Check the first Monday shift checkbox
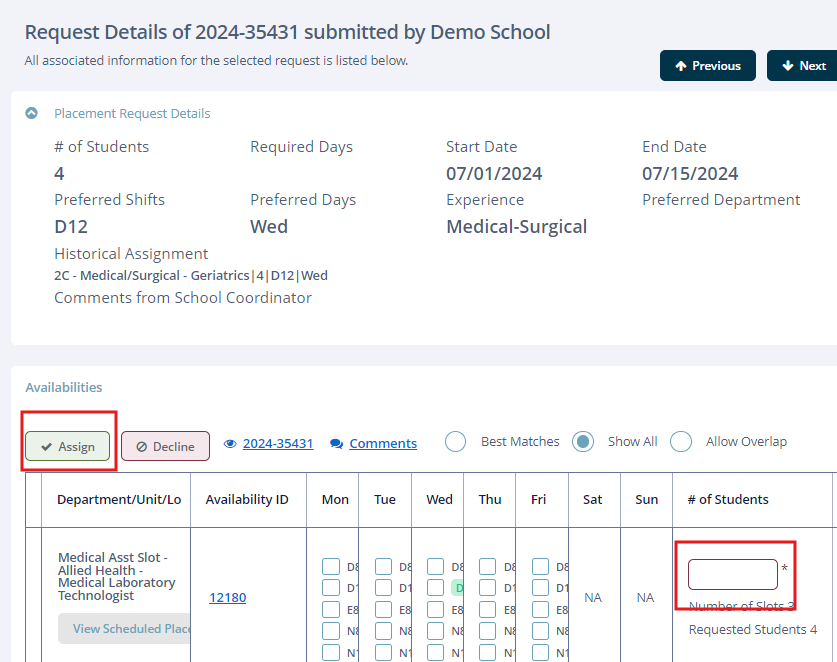 point(331,567)
